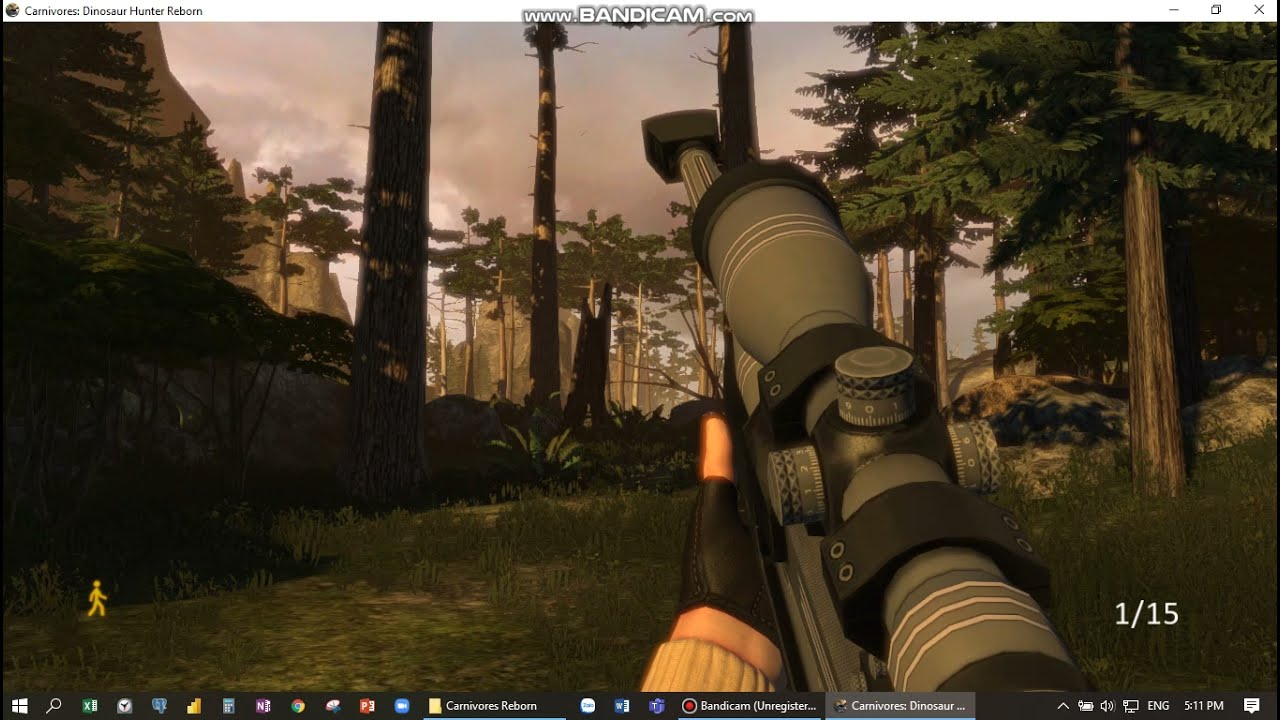Viewport: 1280px width, 720px height.
Task: Click the game icon in title bar
Action: click(12, 10)
